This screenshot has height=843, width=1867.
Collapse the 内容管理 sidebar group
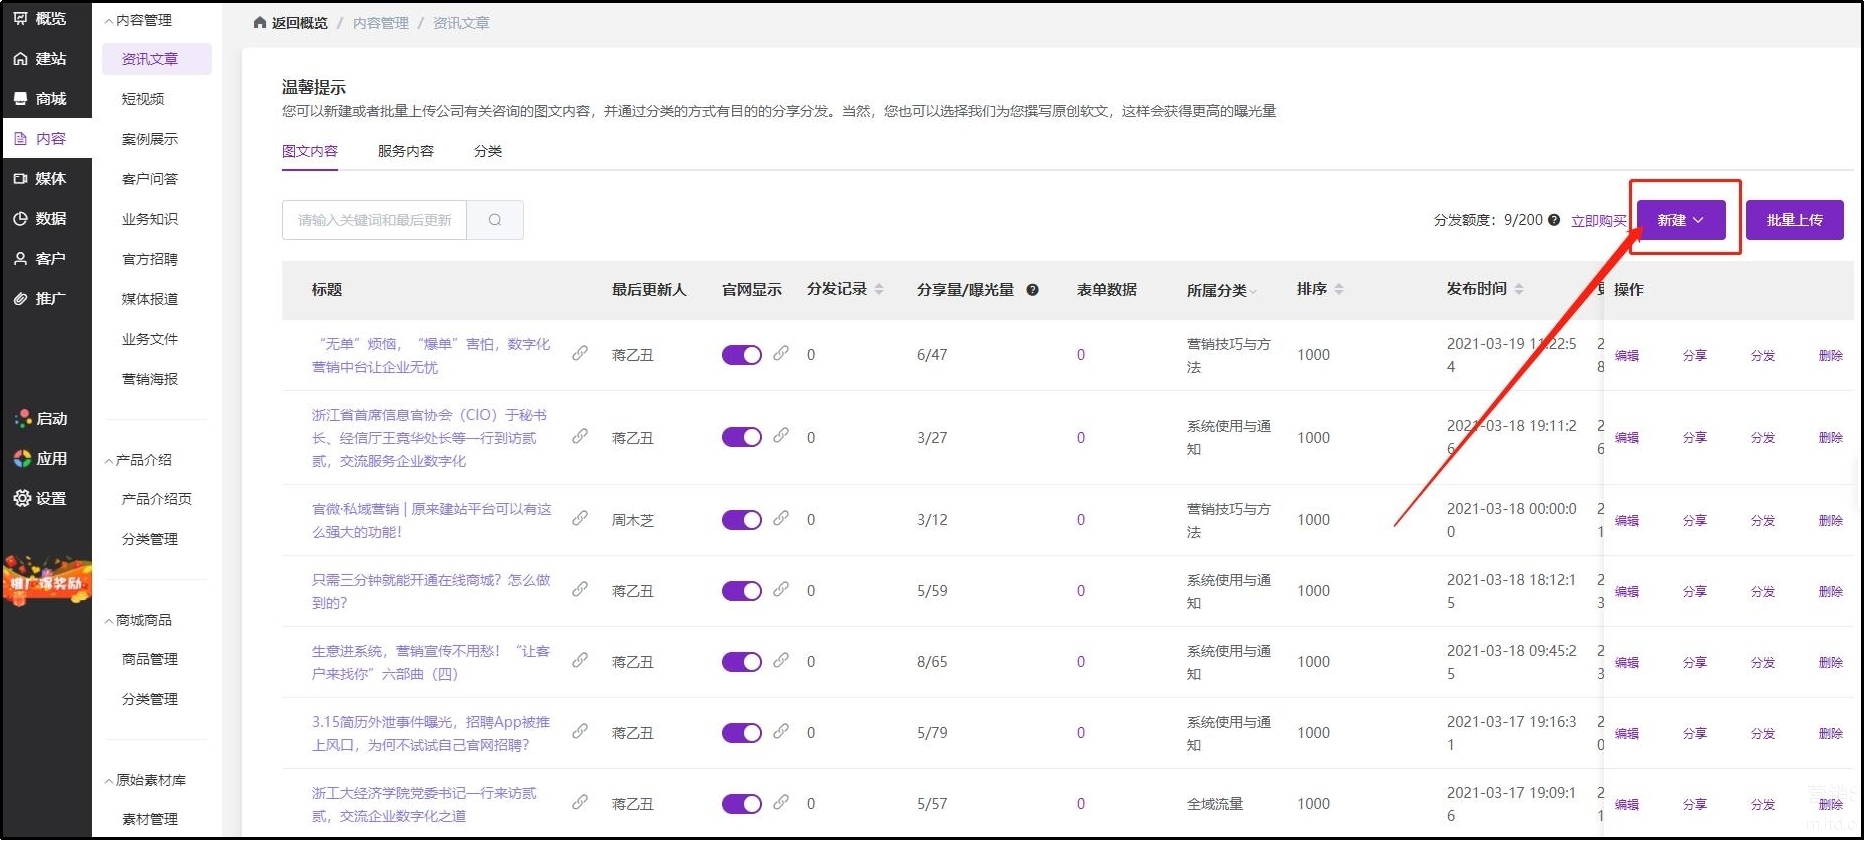click(x=138, y=20)
